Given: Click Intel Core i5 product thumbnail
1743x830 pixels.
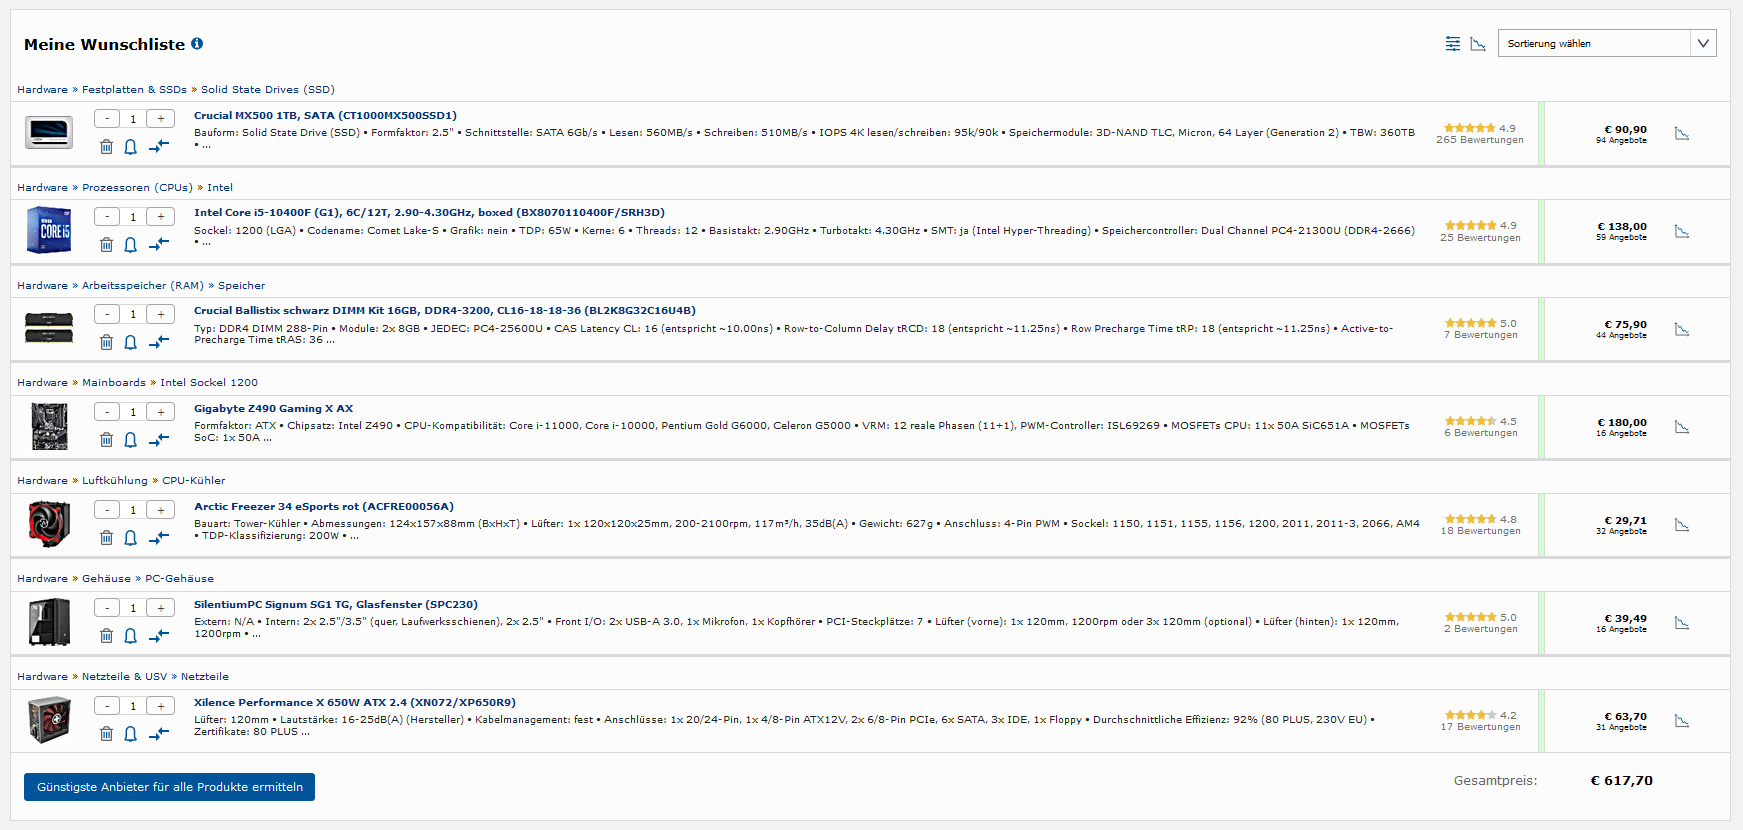Looking at the screenshot, I should 49,230.
